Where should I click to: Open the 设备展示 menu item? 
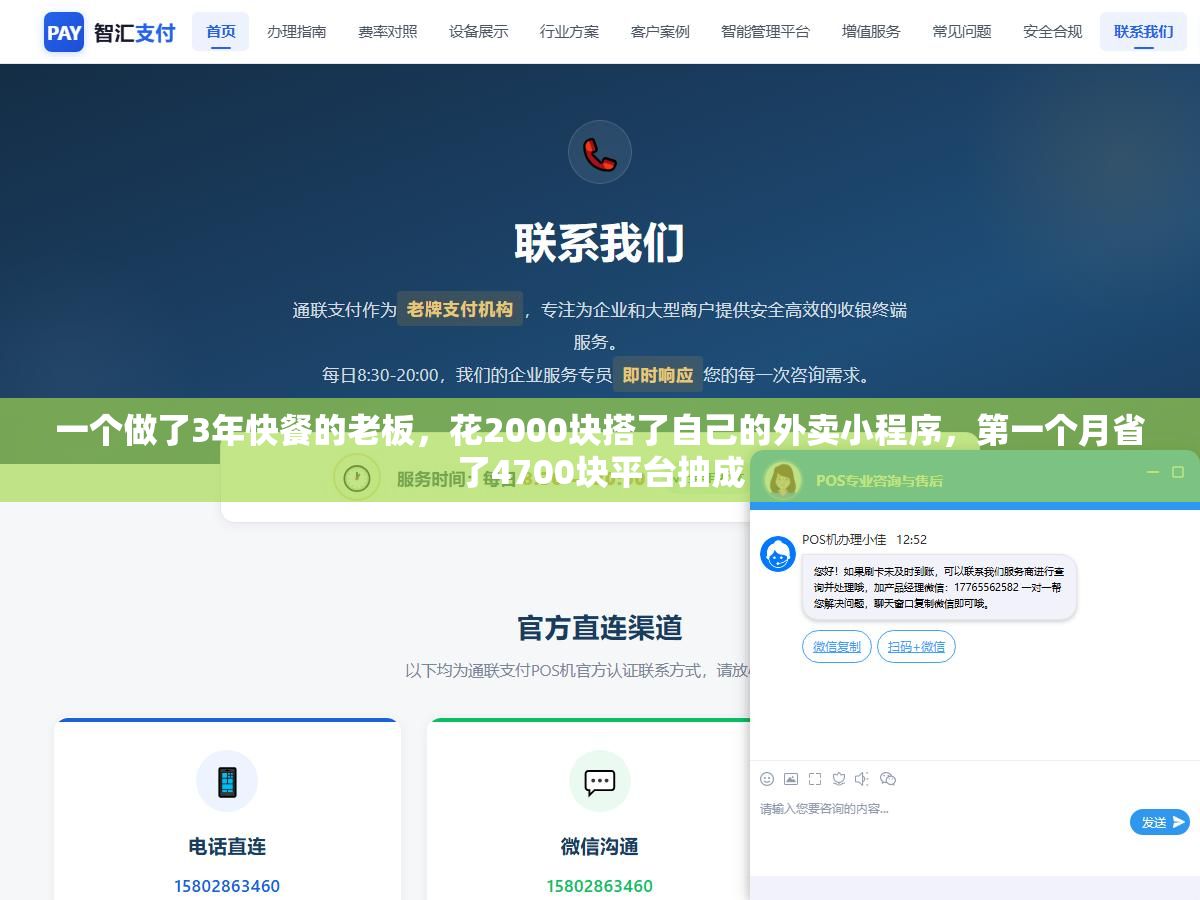pos(479,32)
